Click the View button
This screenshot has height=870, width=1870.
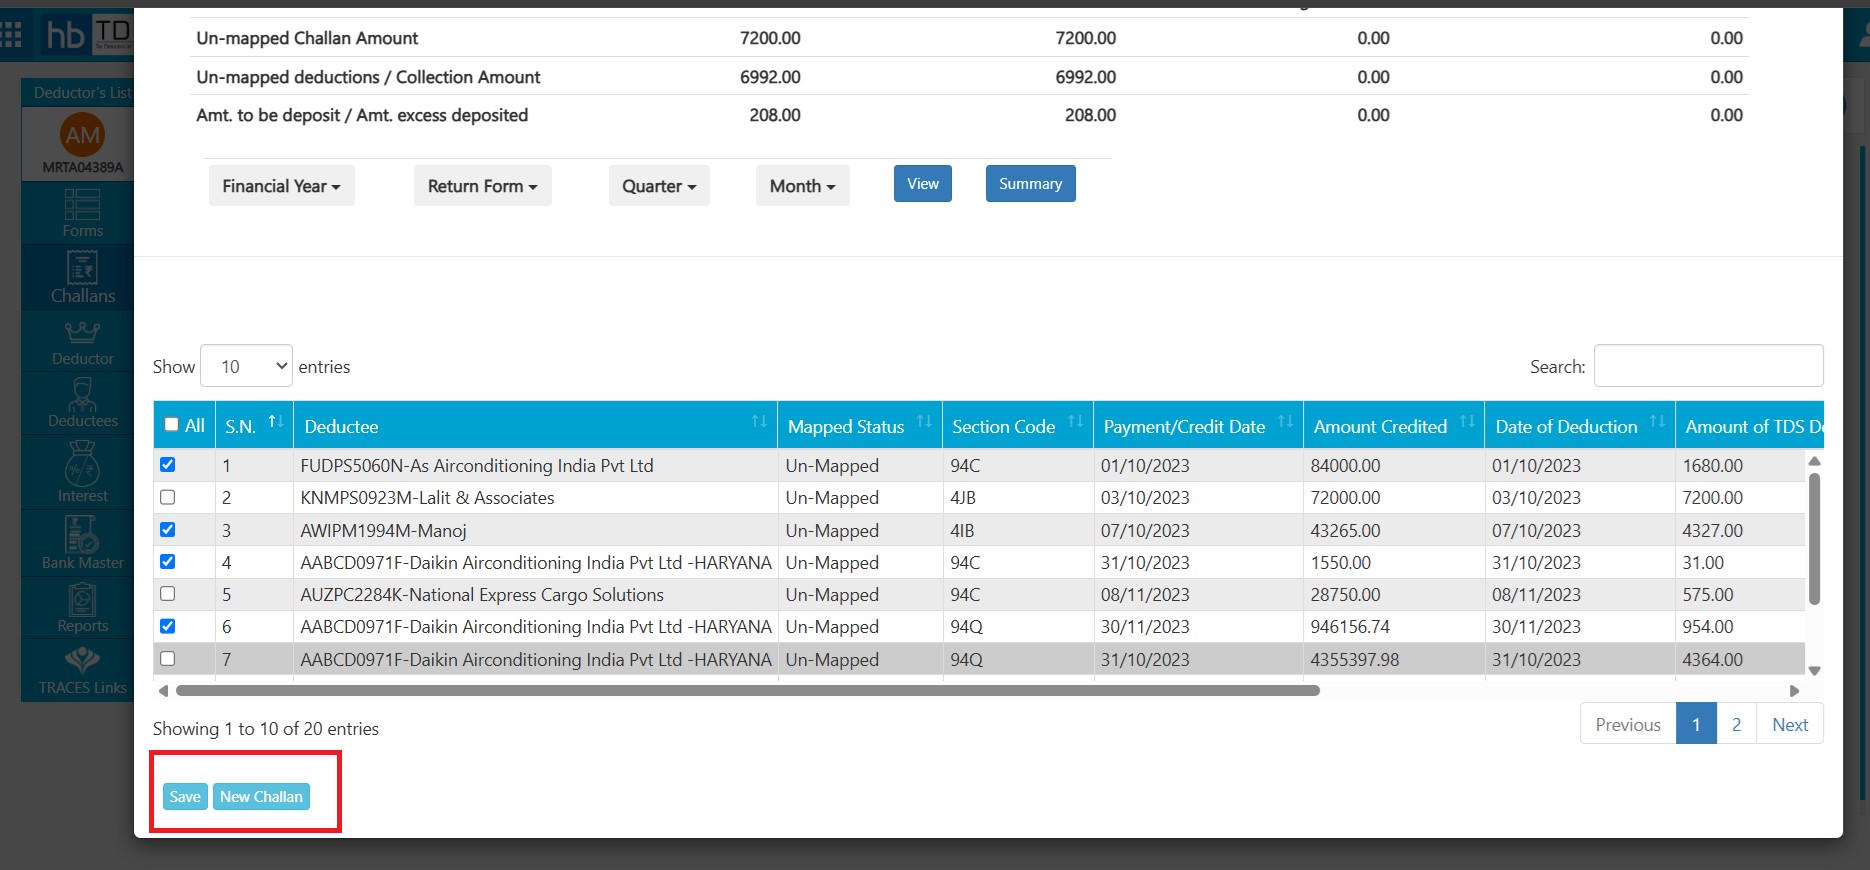[923, 184]
